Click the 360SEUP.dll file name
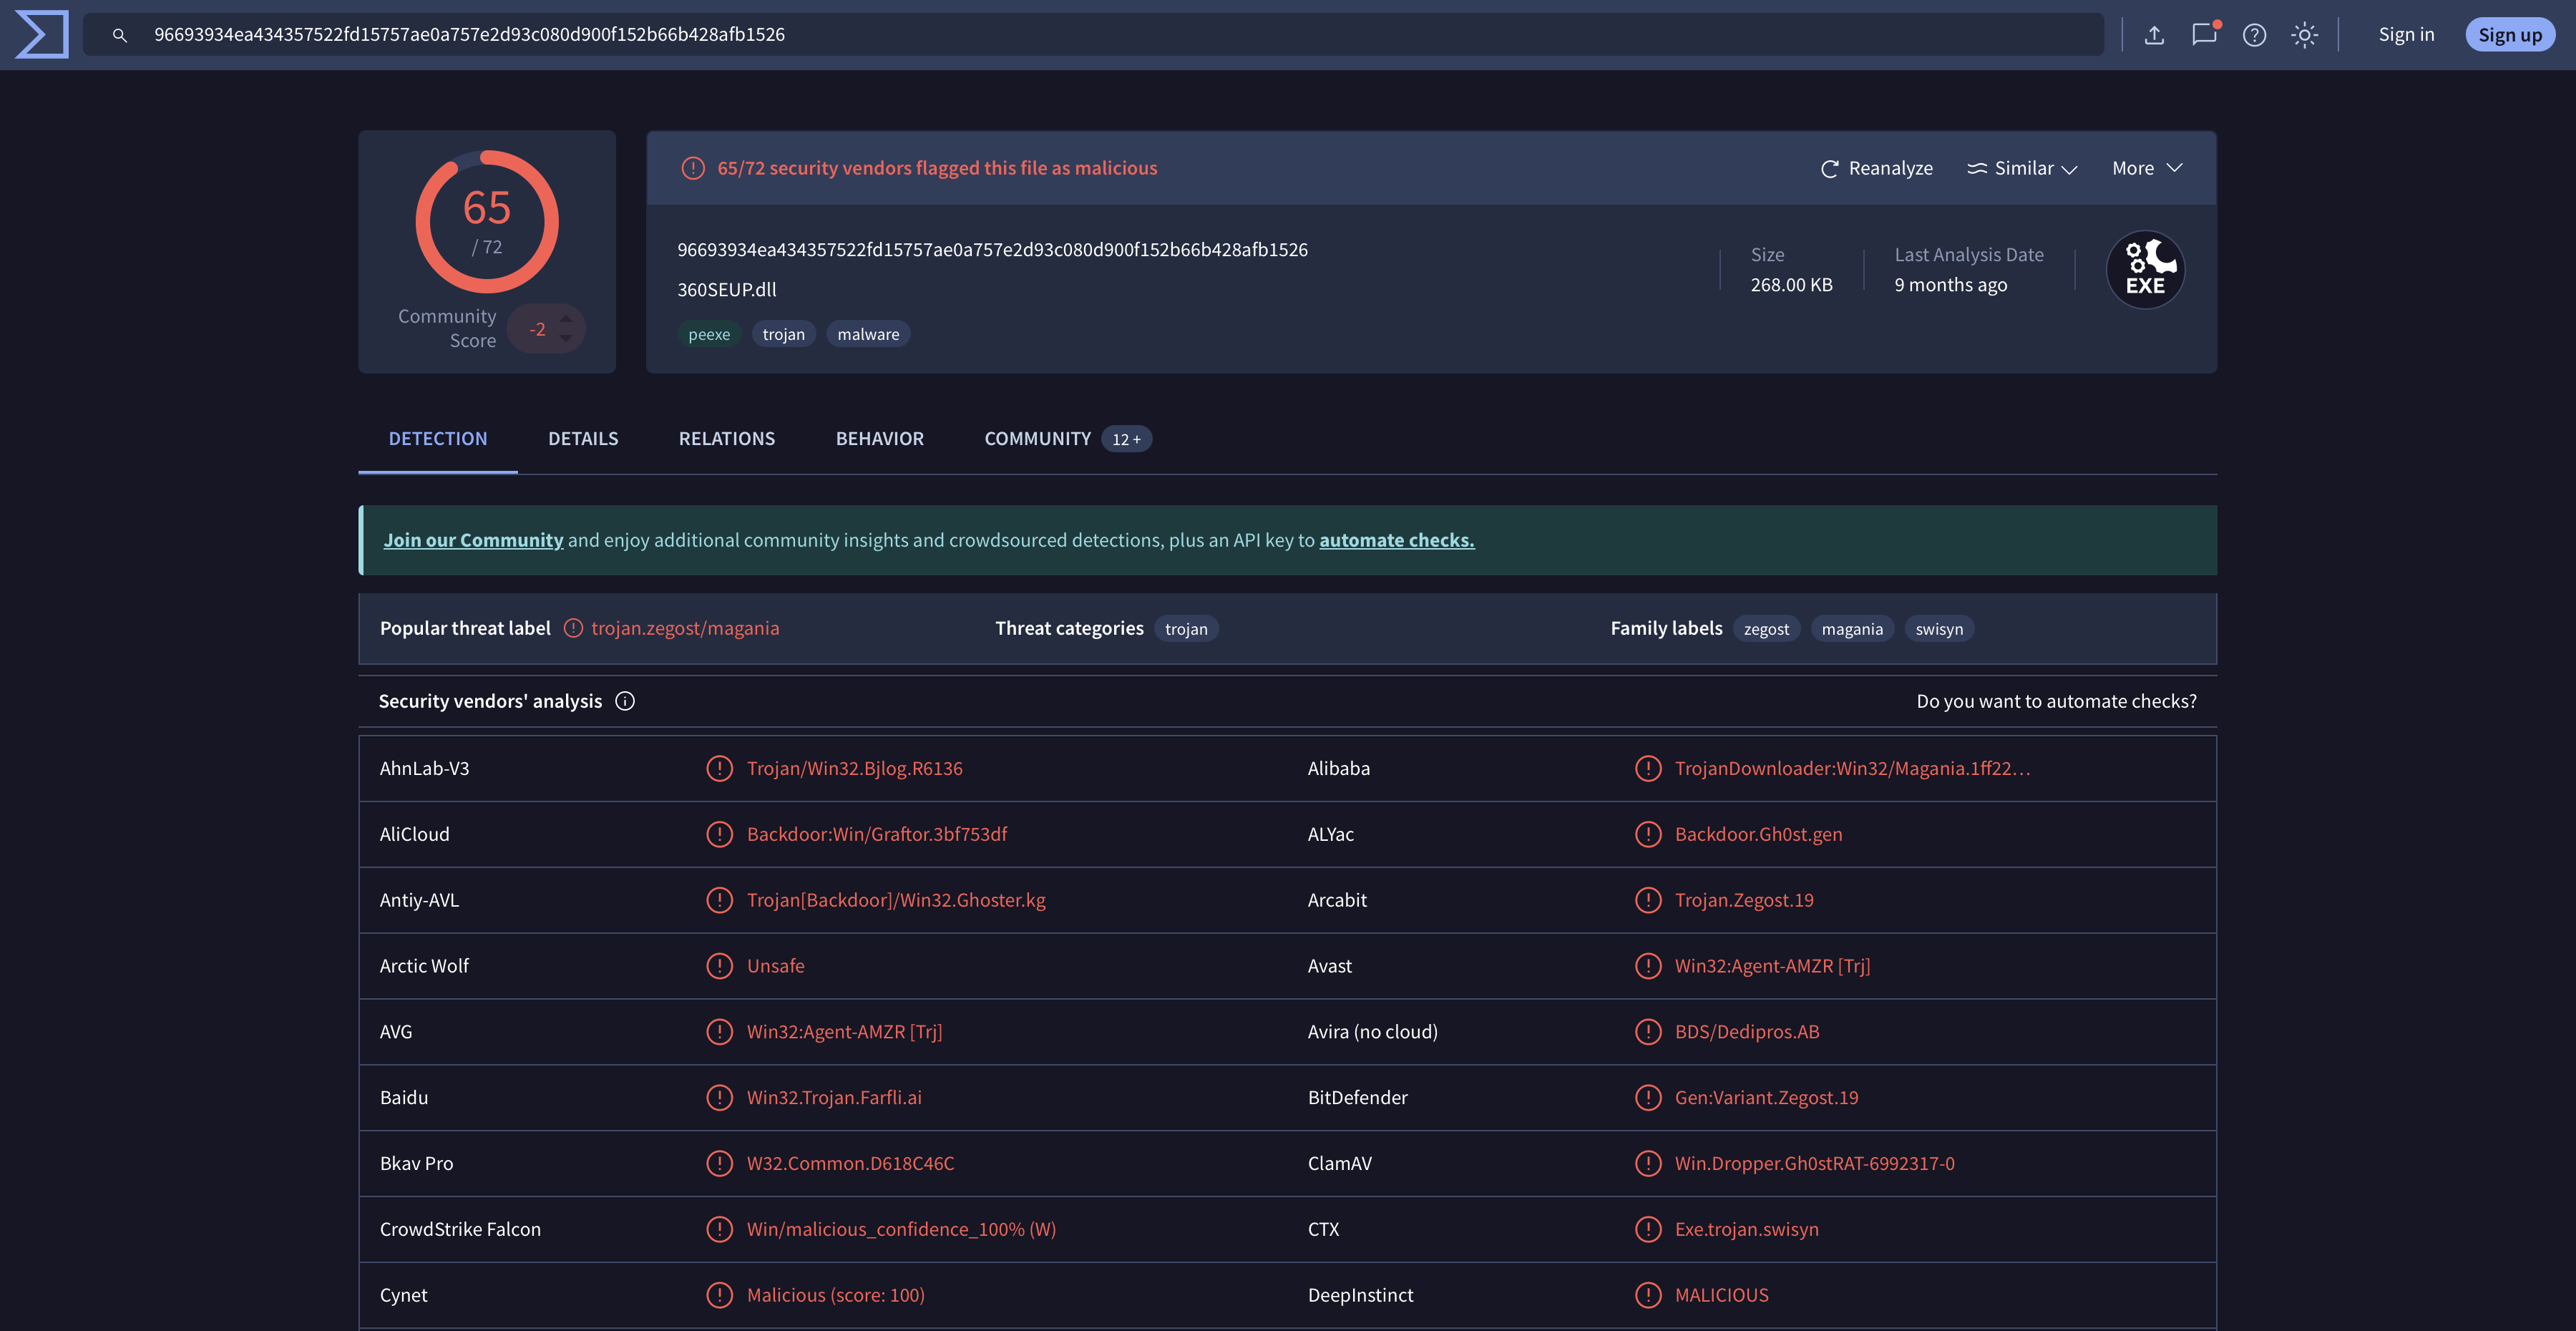 (x=727, y=290)
